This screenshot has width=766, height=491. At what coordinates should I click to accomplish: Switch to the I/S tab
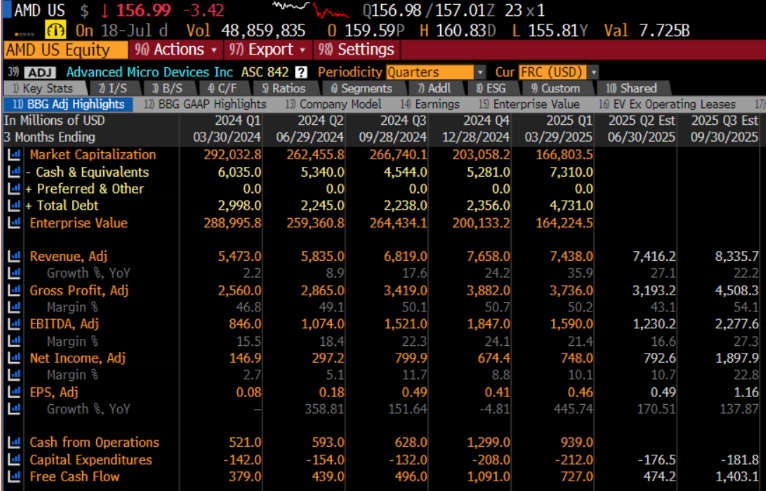(113, 88)
